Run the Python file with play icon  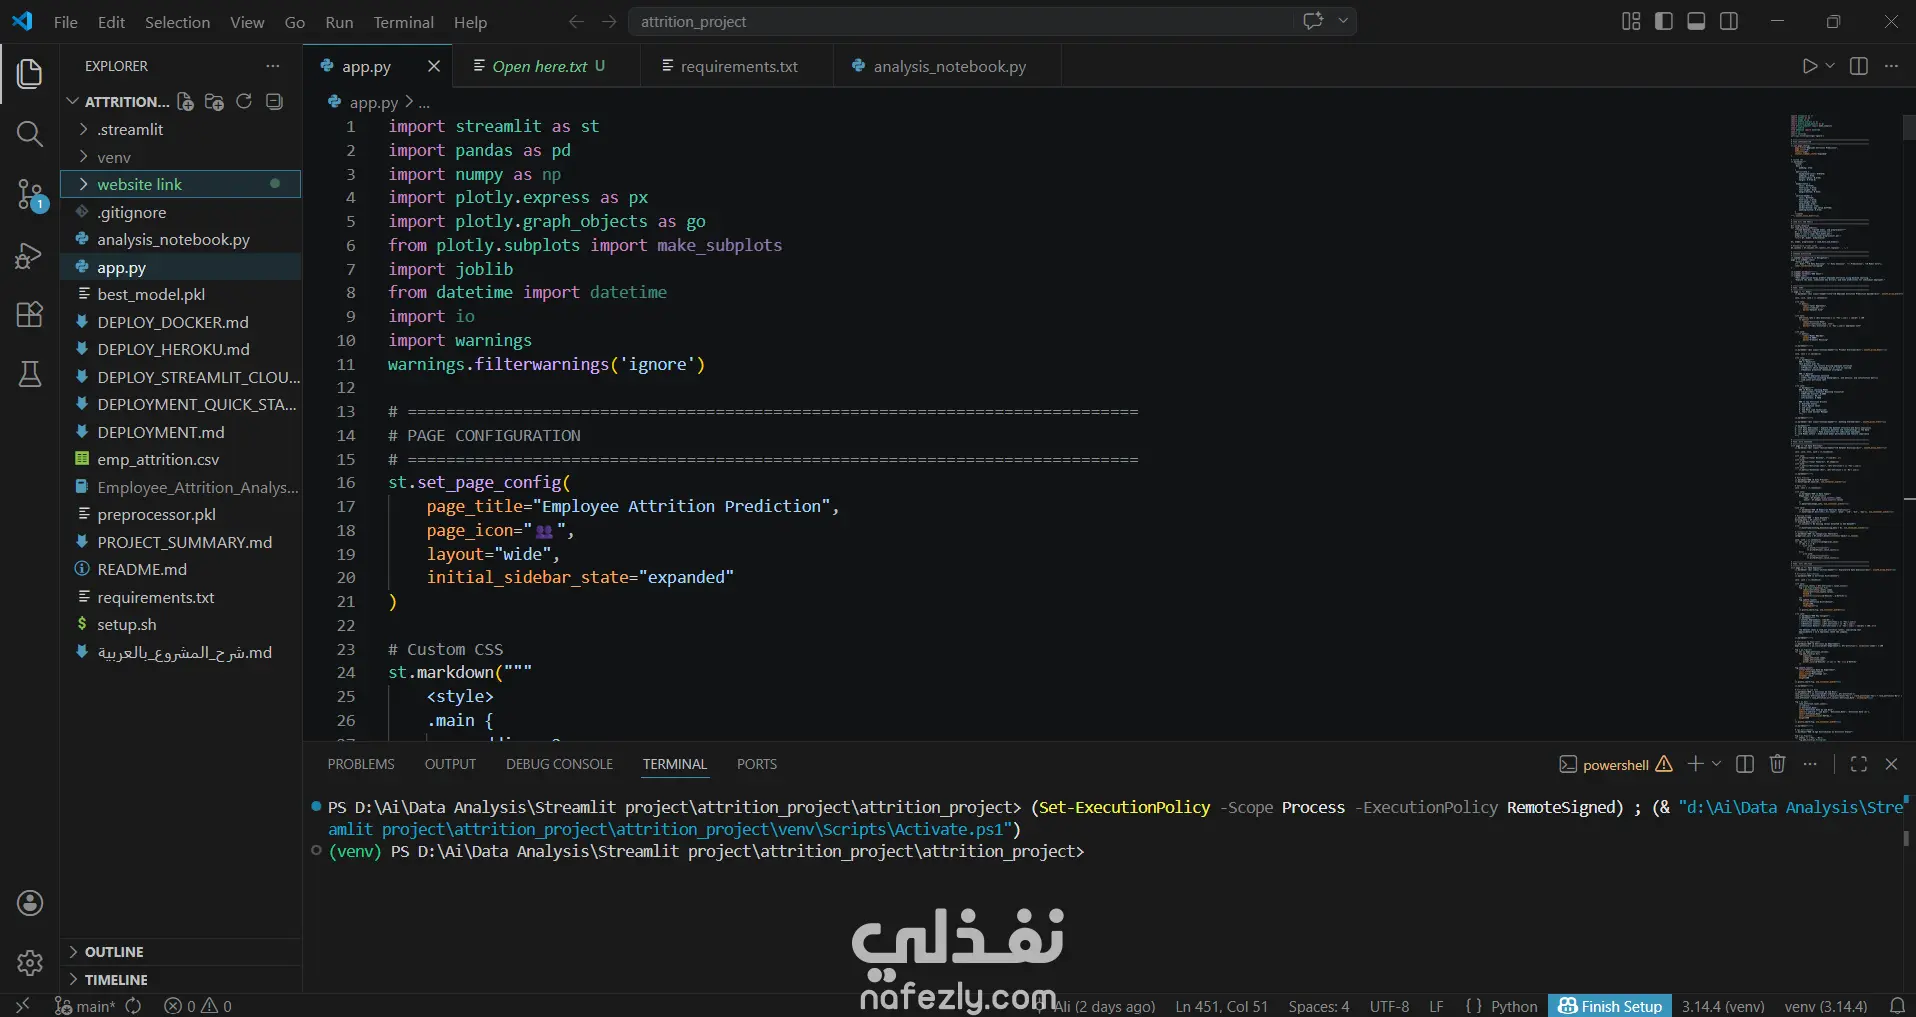click(1809, 66)
